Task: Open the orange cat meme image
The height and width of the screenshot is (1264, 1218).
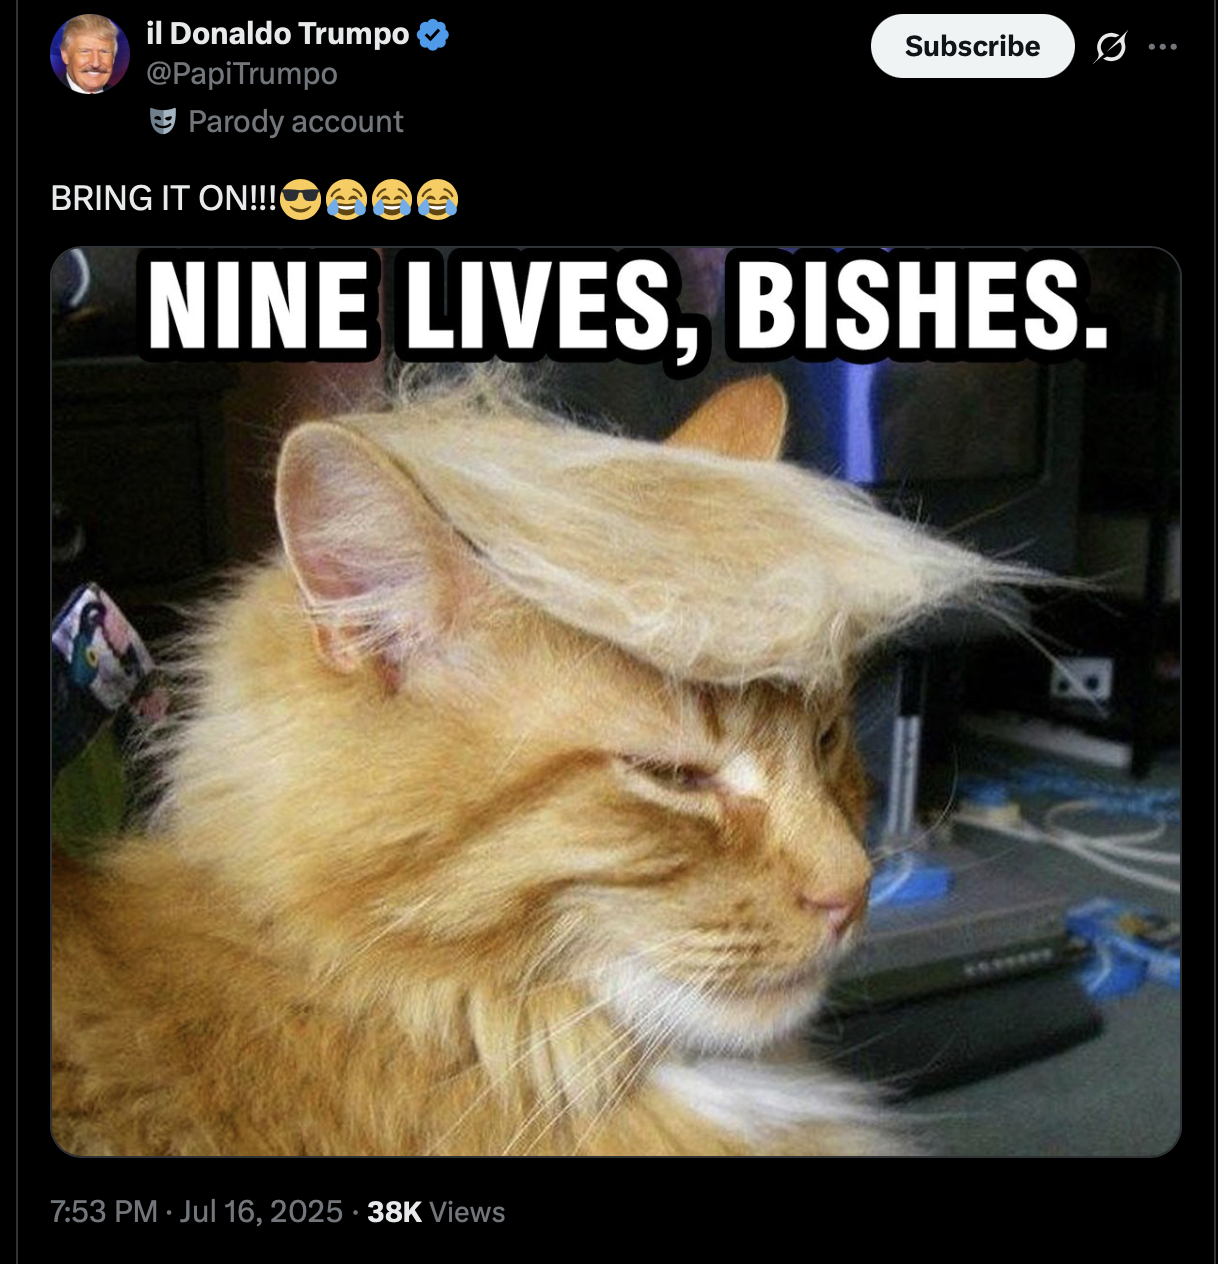Action: (616, 701)
